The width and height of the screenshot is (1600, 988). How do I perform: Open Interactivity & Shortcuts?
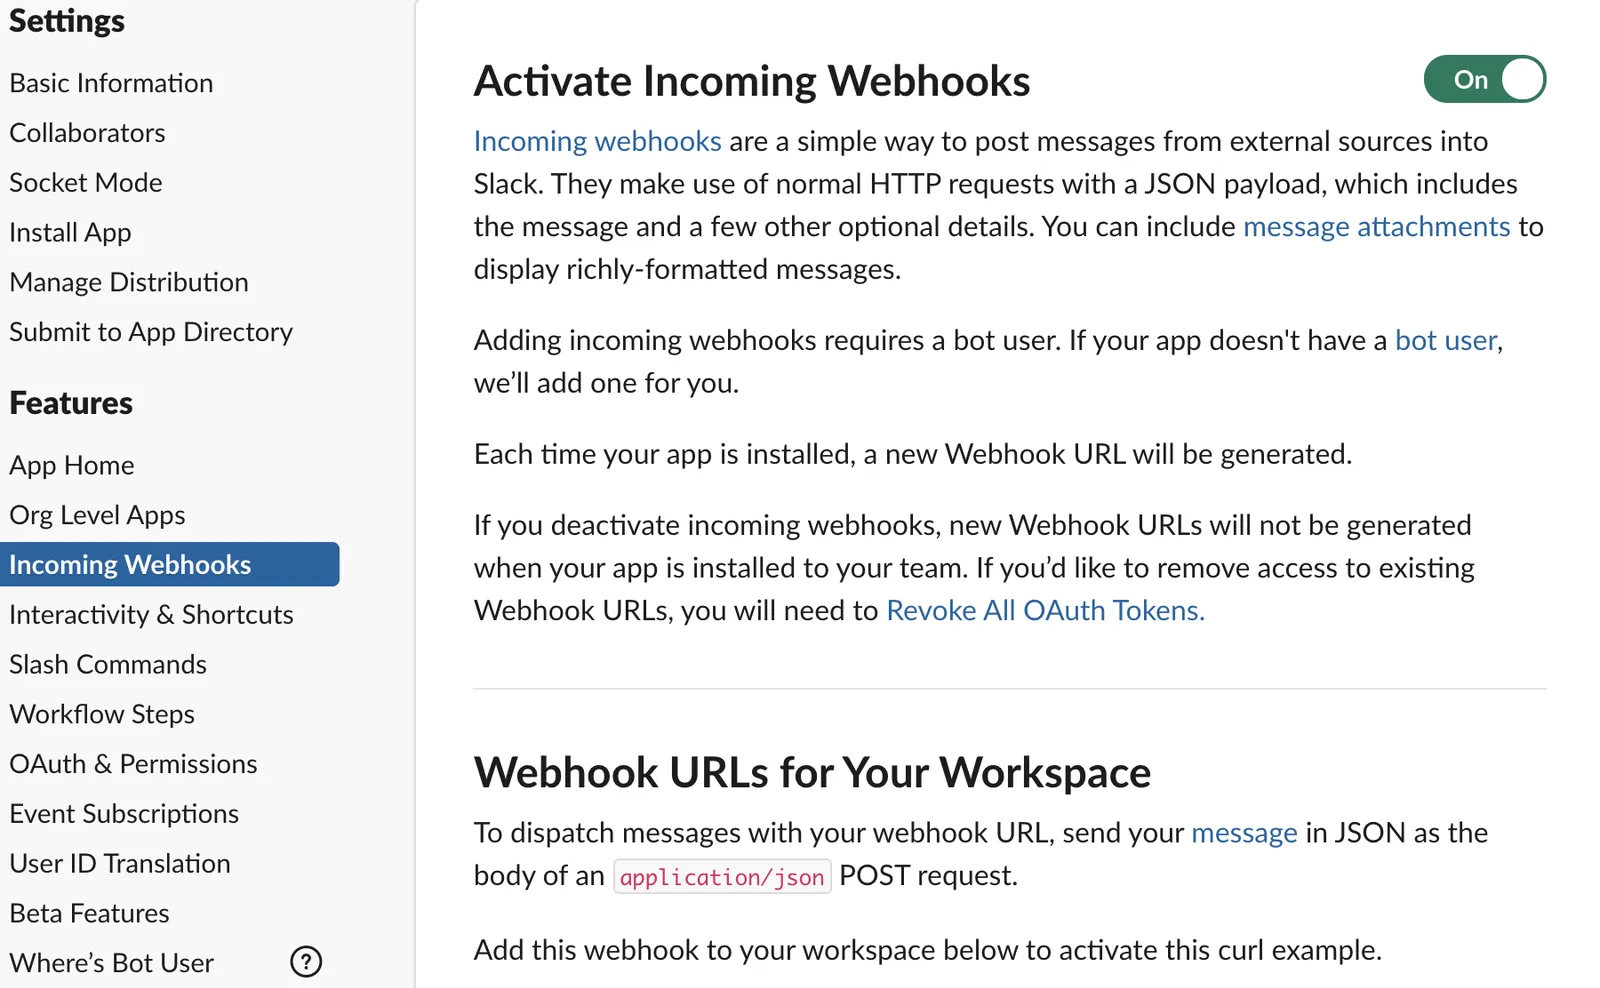tap(151, 615)
